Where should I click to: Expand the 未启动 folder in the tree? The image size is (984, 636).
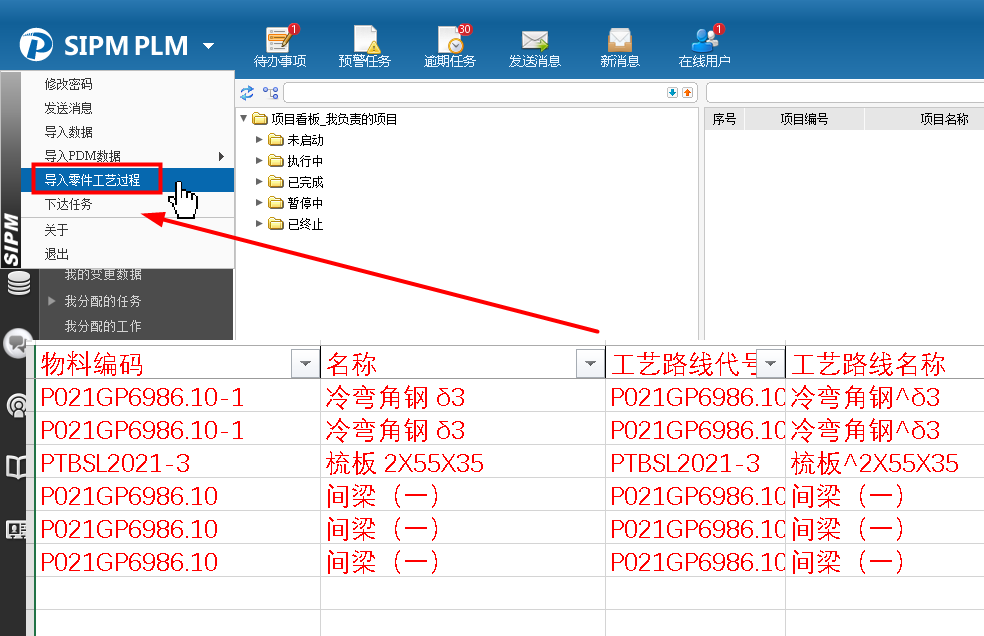coord(260,140)
